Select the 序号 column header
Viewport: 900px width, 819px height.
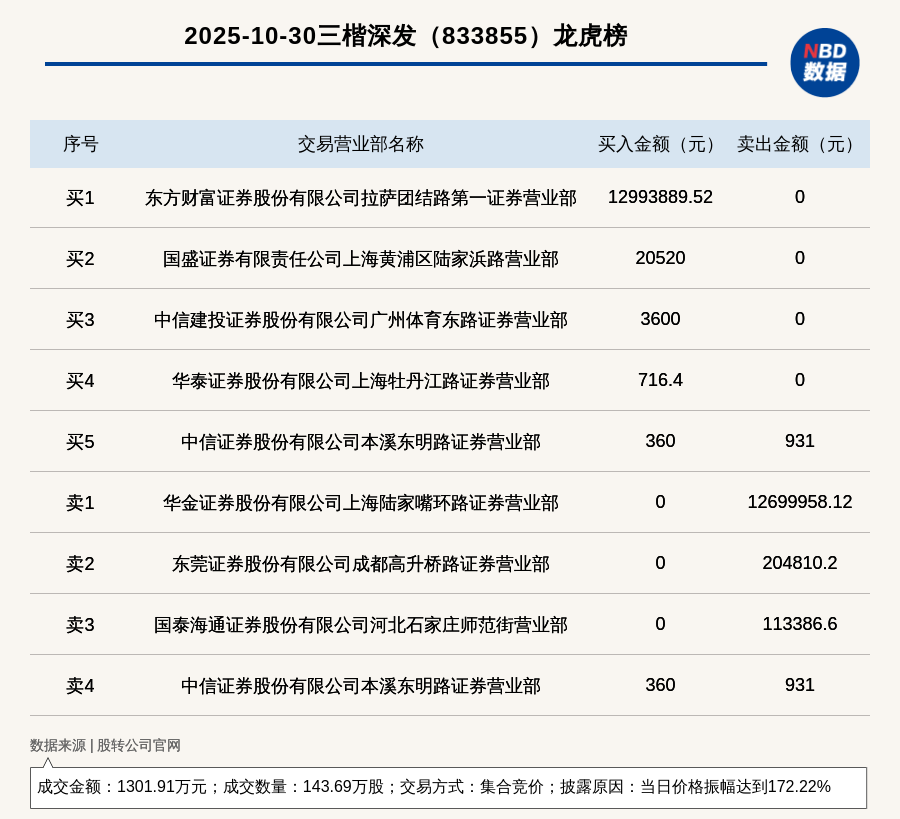[80, 144]
